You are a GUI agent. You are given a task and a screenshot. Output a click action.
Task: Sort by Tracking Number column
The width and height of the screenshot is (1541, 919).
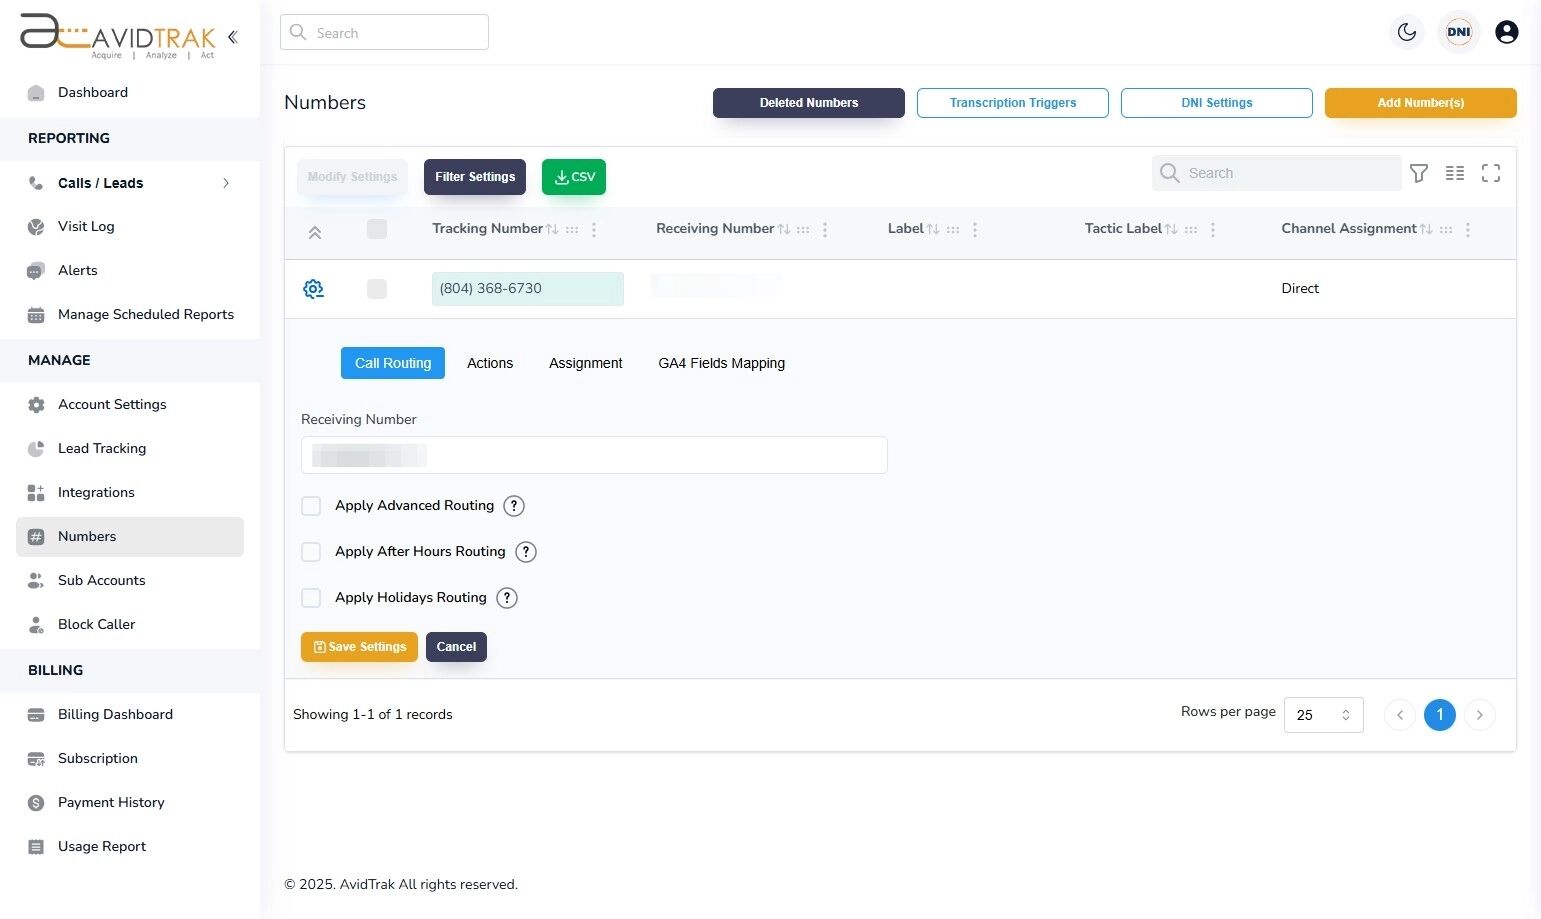pyautogui.click(x=552, y=229)
